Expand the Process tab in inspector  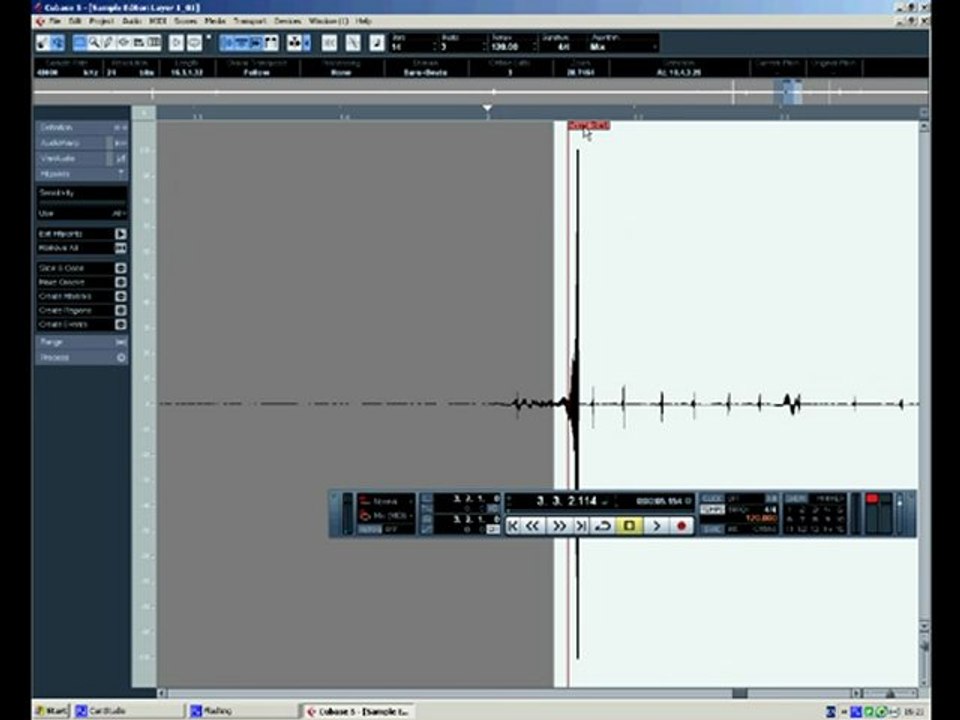(x=81, y=358)
